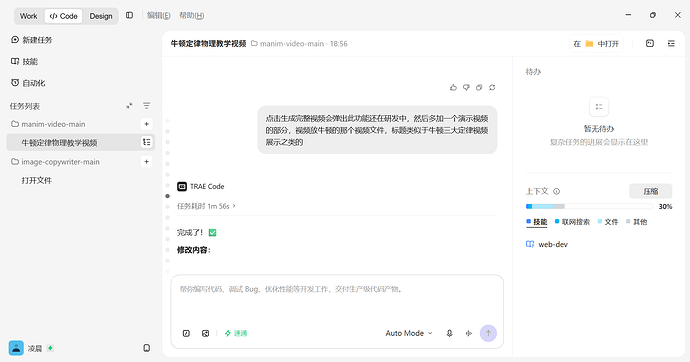The width and height of the screenshot is (690, 362).
Task: Click the slash command icon in input
Action: click(186, 333)
